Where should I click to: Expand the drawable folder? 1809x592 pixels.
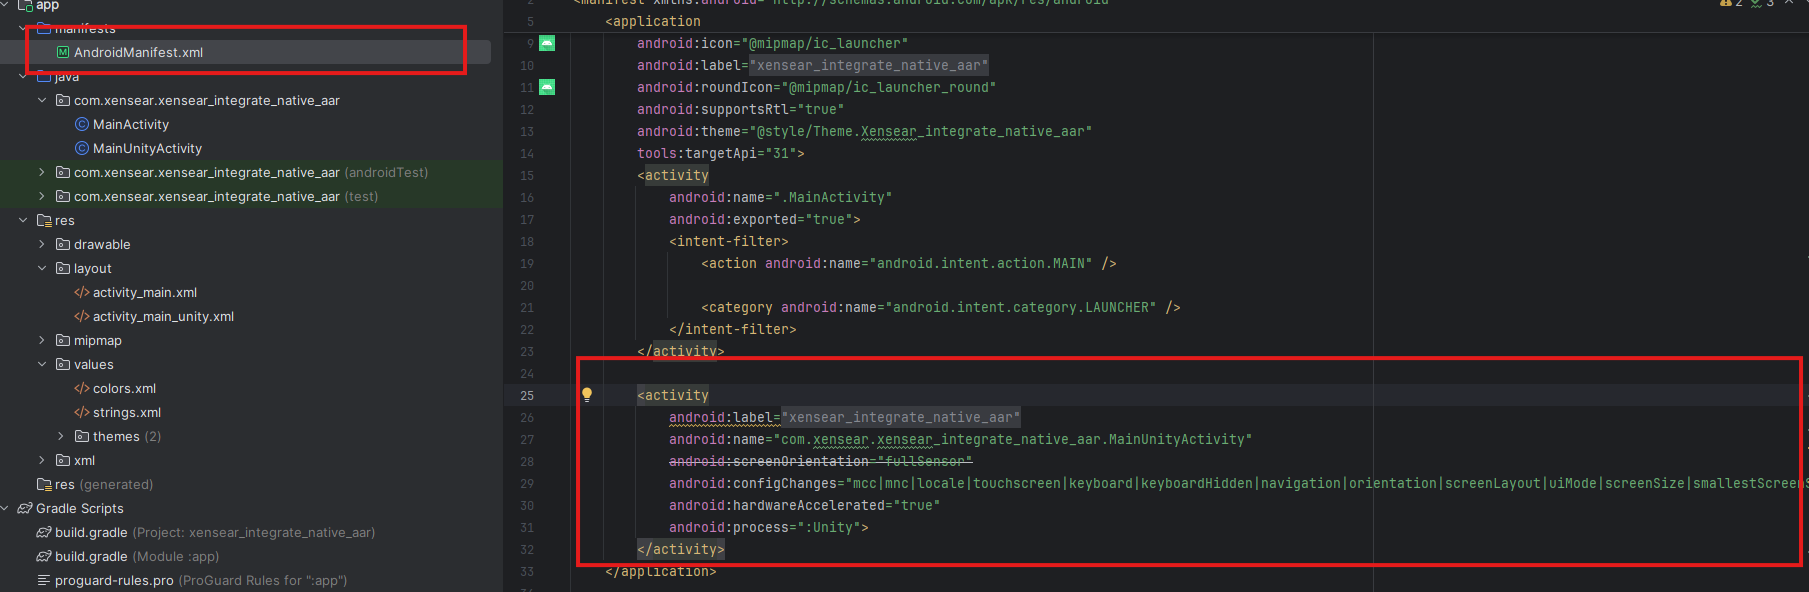(x=42, y=244)
